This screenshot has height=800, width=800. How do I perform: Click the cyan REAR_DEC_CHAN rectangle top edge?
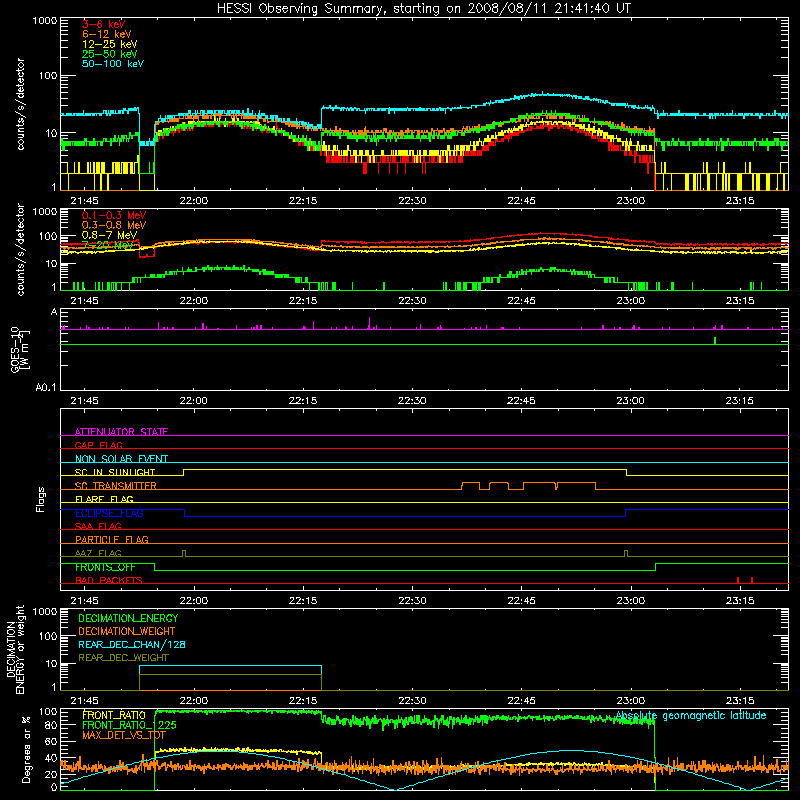(x=230, y=666)
